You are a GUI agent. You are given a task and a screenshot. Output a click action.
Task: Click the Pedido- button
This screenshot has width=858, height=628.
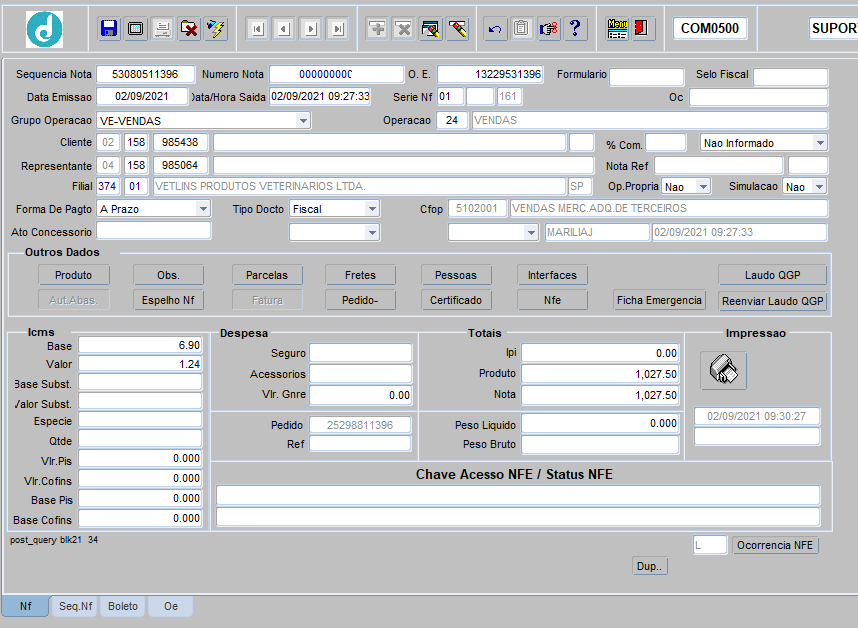coord(360,300)
